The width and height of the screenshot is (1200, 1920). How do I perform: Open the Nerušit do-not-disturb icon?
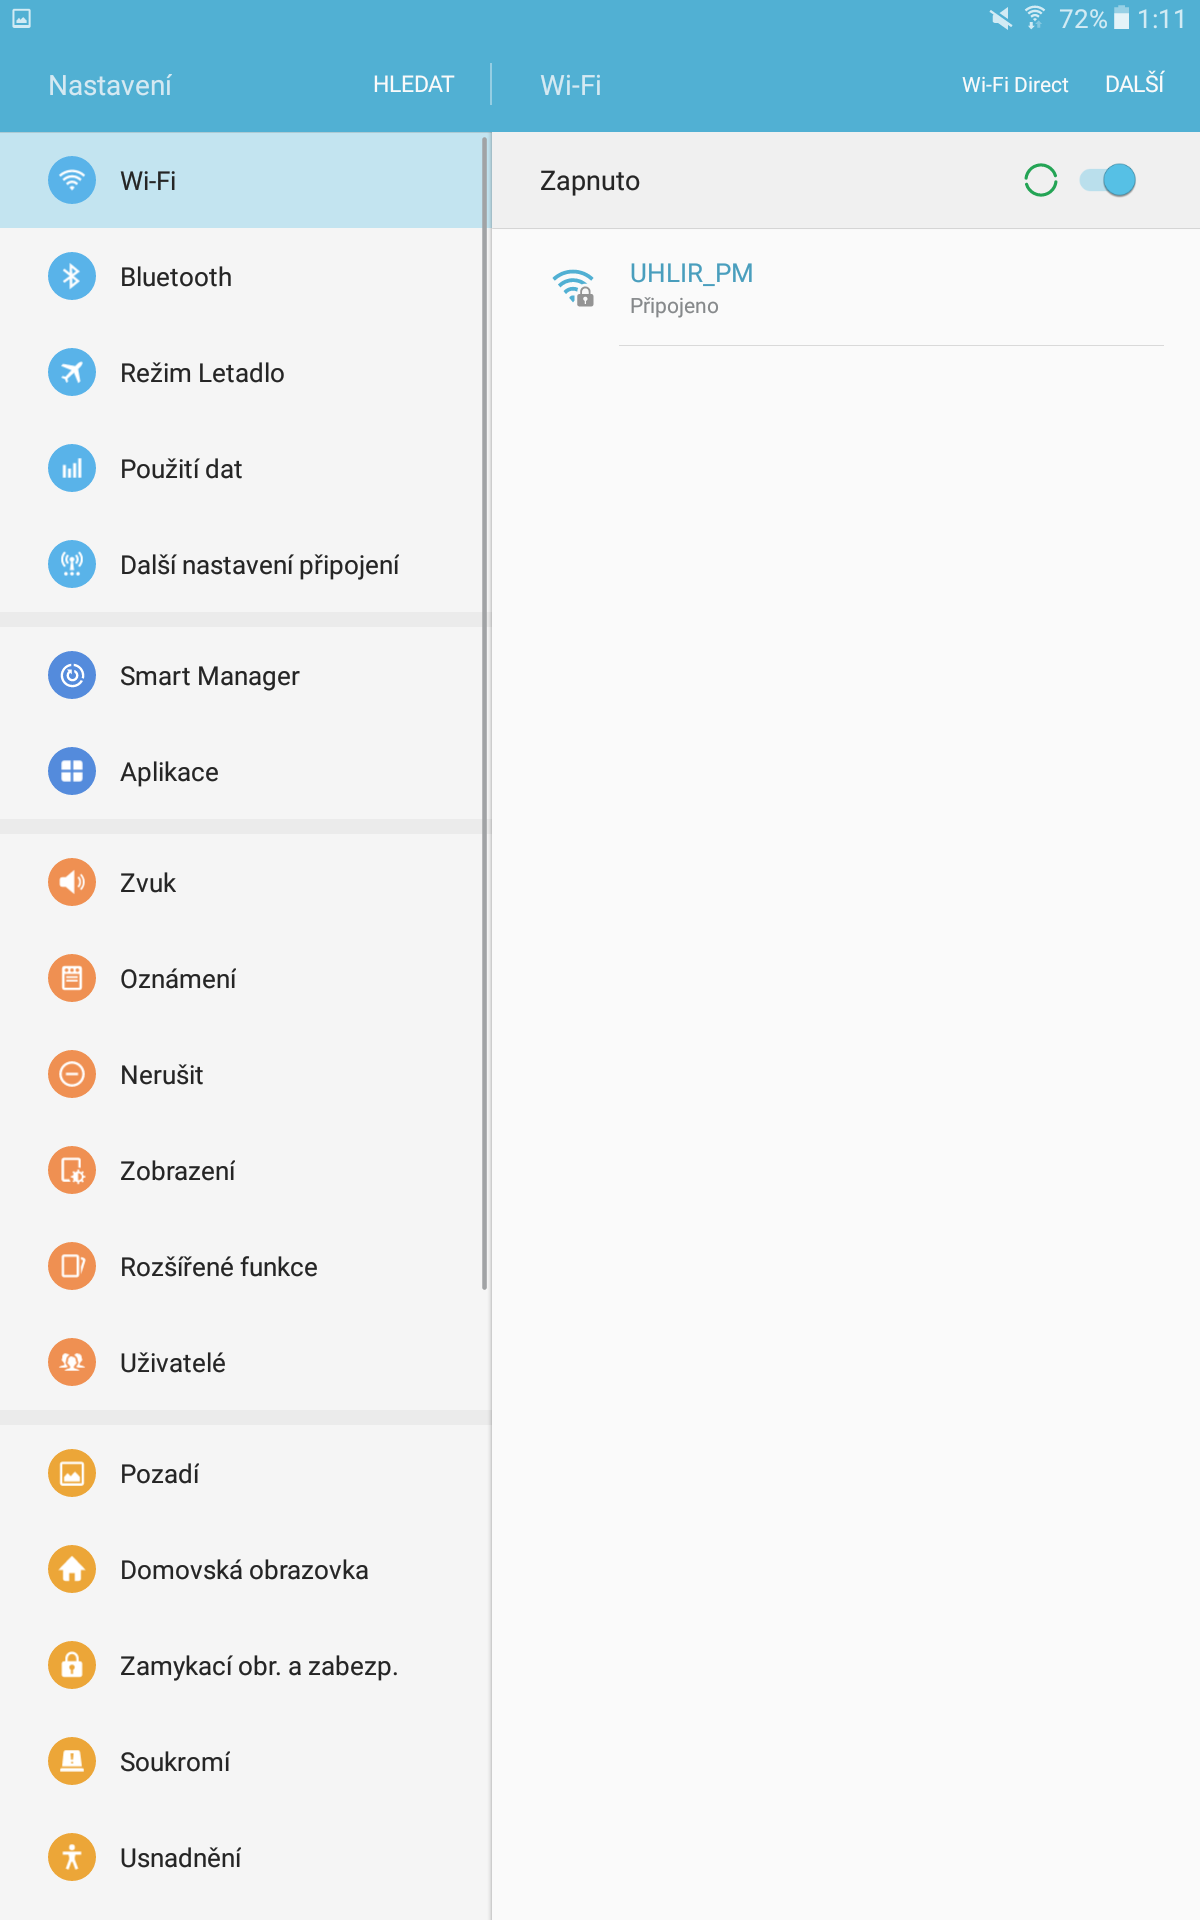72,1074
